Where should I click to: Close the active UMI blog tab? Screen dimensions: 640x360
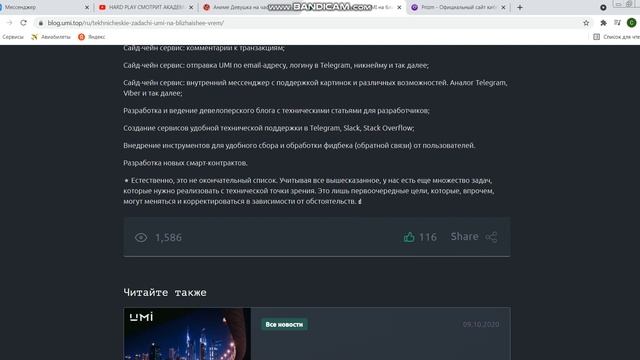pyautogui.click(x=399, y=7)
